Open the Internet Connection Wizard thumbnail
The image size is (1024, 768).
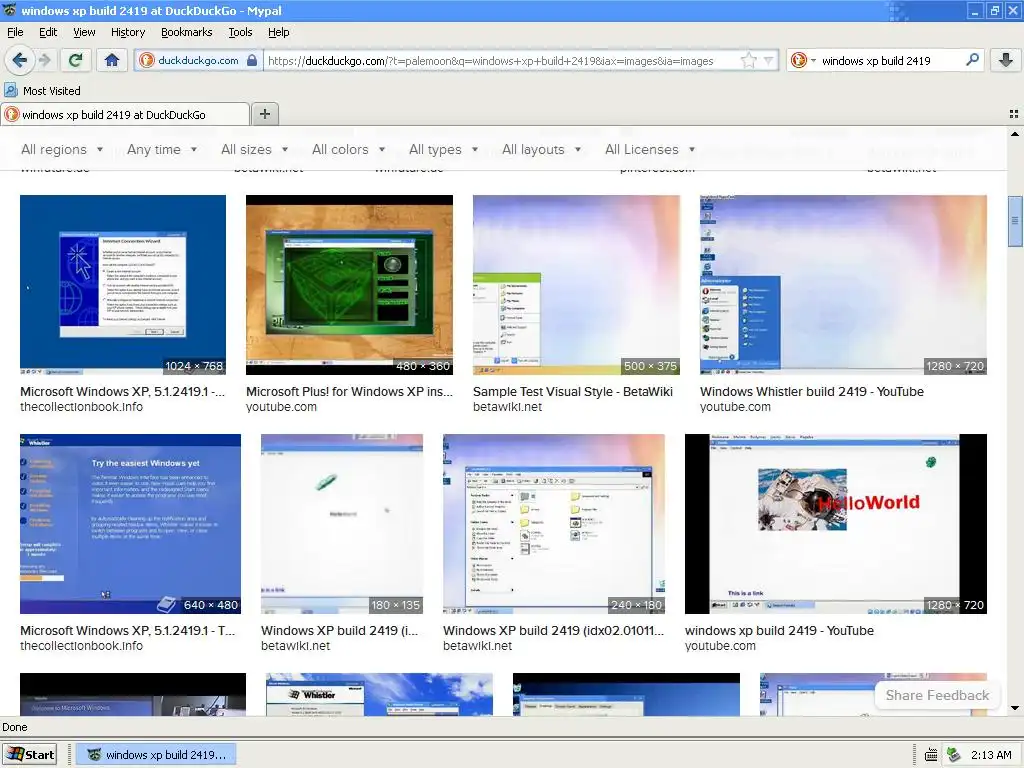(123, 285)
